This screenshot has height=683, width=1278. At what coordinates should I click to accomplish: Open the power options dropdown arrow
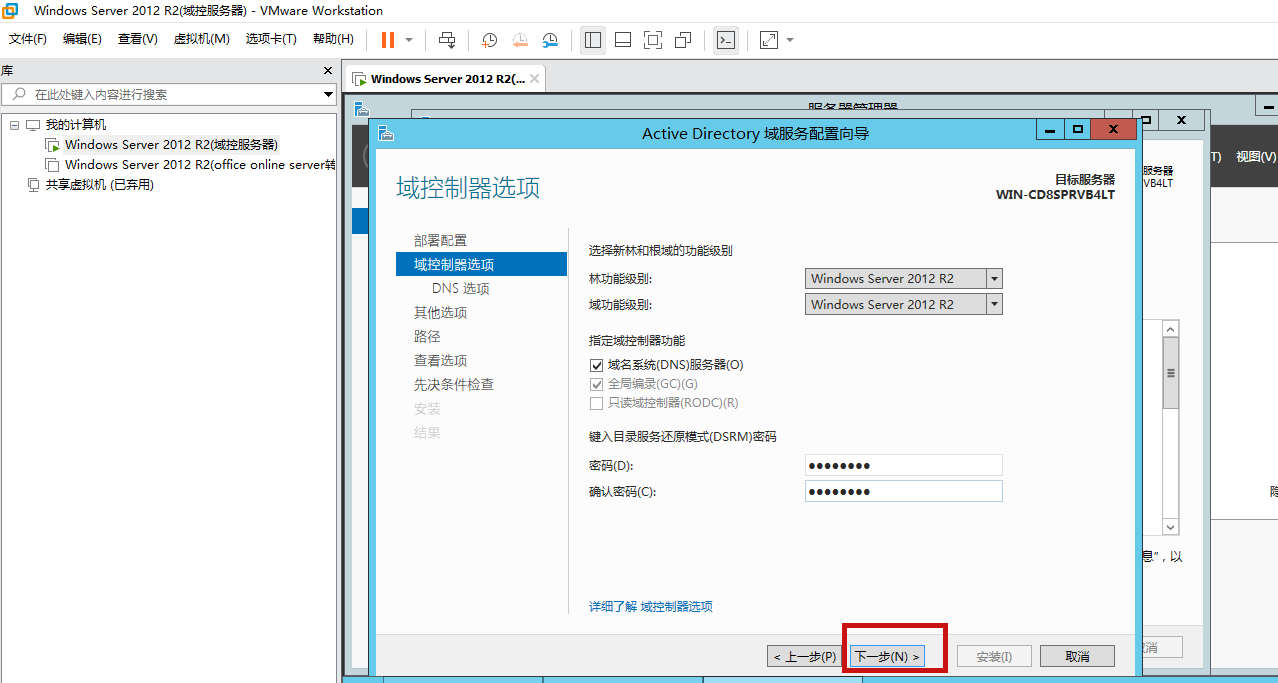(409, 40)
